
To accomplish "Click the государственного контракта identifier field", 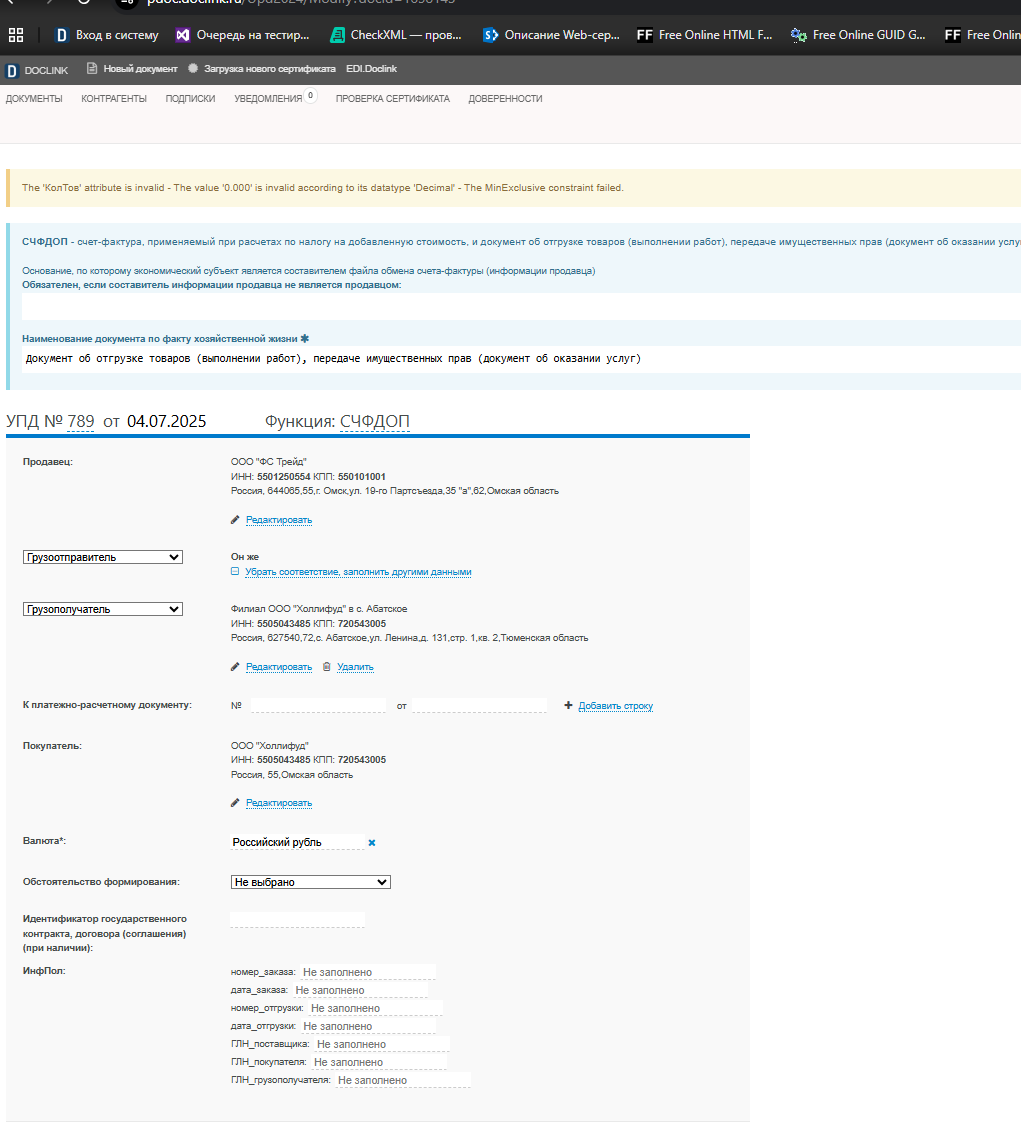I will coord(297,920).
